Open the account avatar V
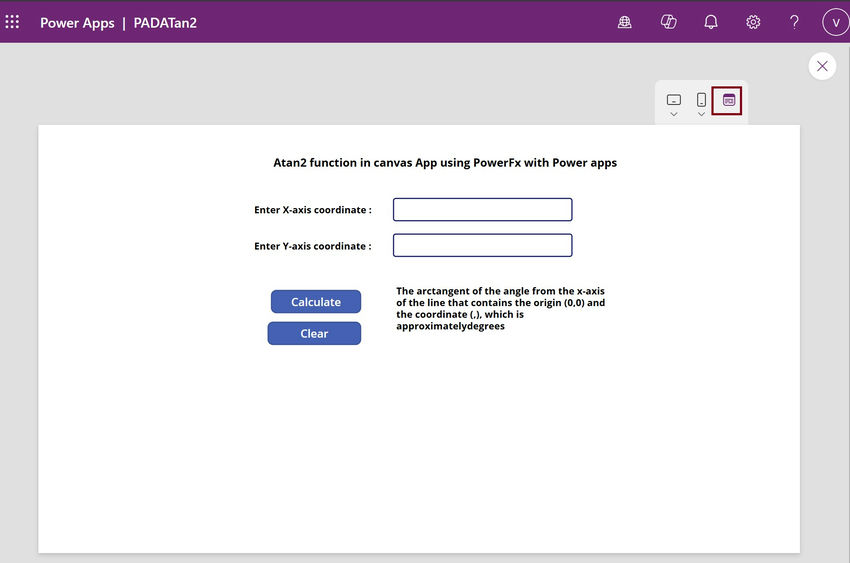Screen dimensions: 850x563 pos(835,23)
